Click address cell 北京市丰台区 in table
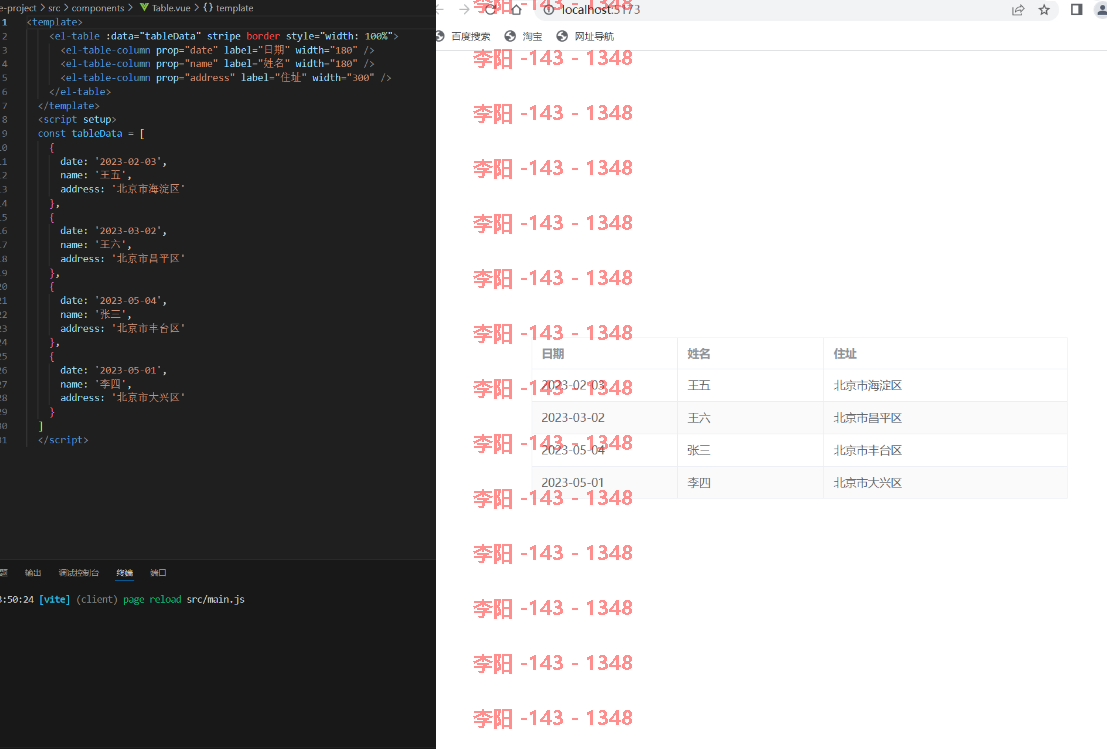This screenshot has width=1107, height=749. click(945, 450)
